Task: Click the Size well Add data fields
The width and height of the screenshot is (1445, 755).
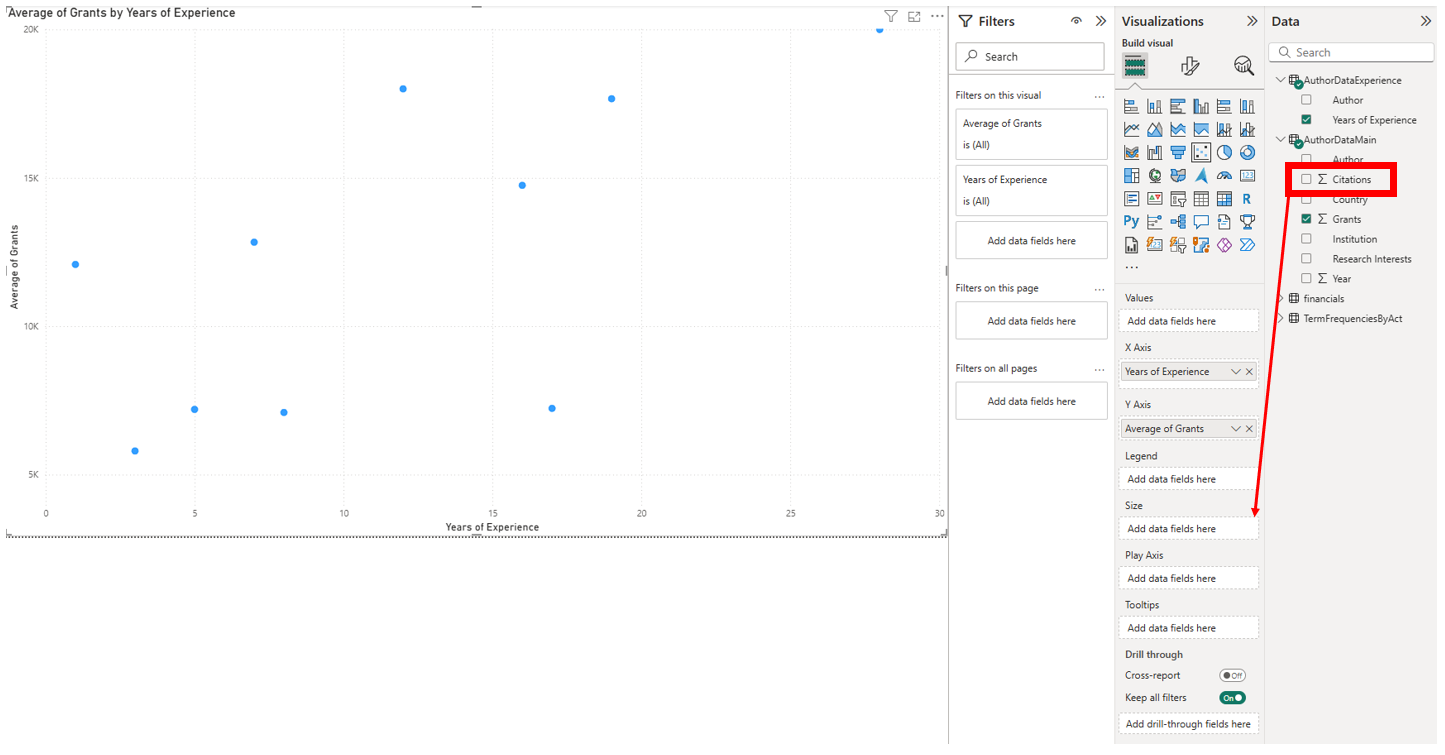Action: pos(1188,529)
